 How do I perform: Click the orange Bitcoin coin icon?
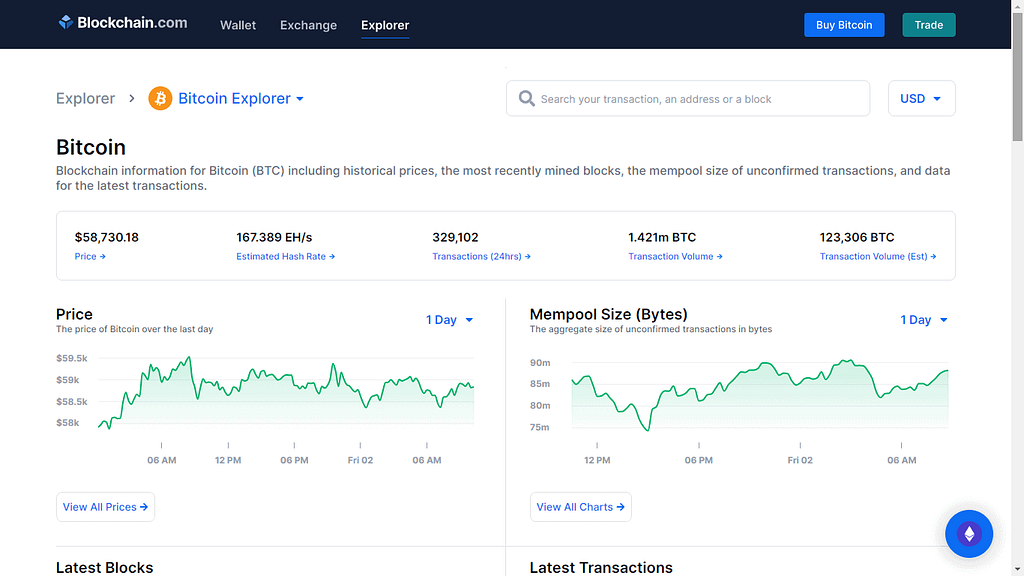pos(160,99)
